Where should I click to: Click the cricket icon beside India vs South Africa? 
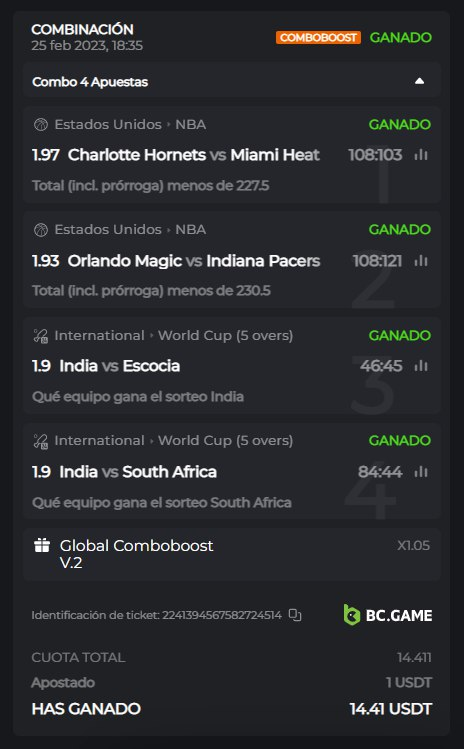(41, 441)
